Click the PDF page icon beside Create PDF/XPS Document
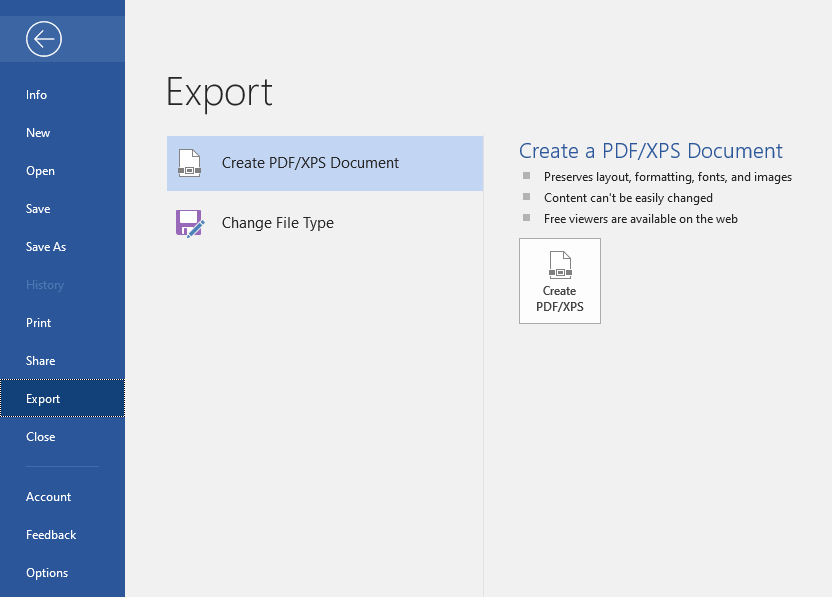Screen dimensions: 832x597 [189, 163]
